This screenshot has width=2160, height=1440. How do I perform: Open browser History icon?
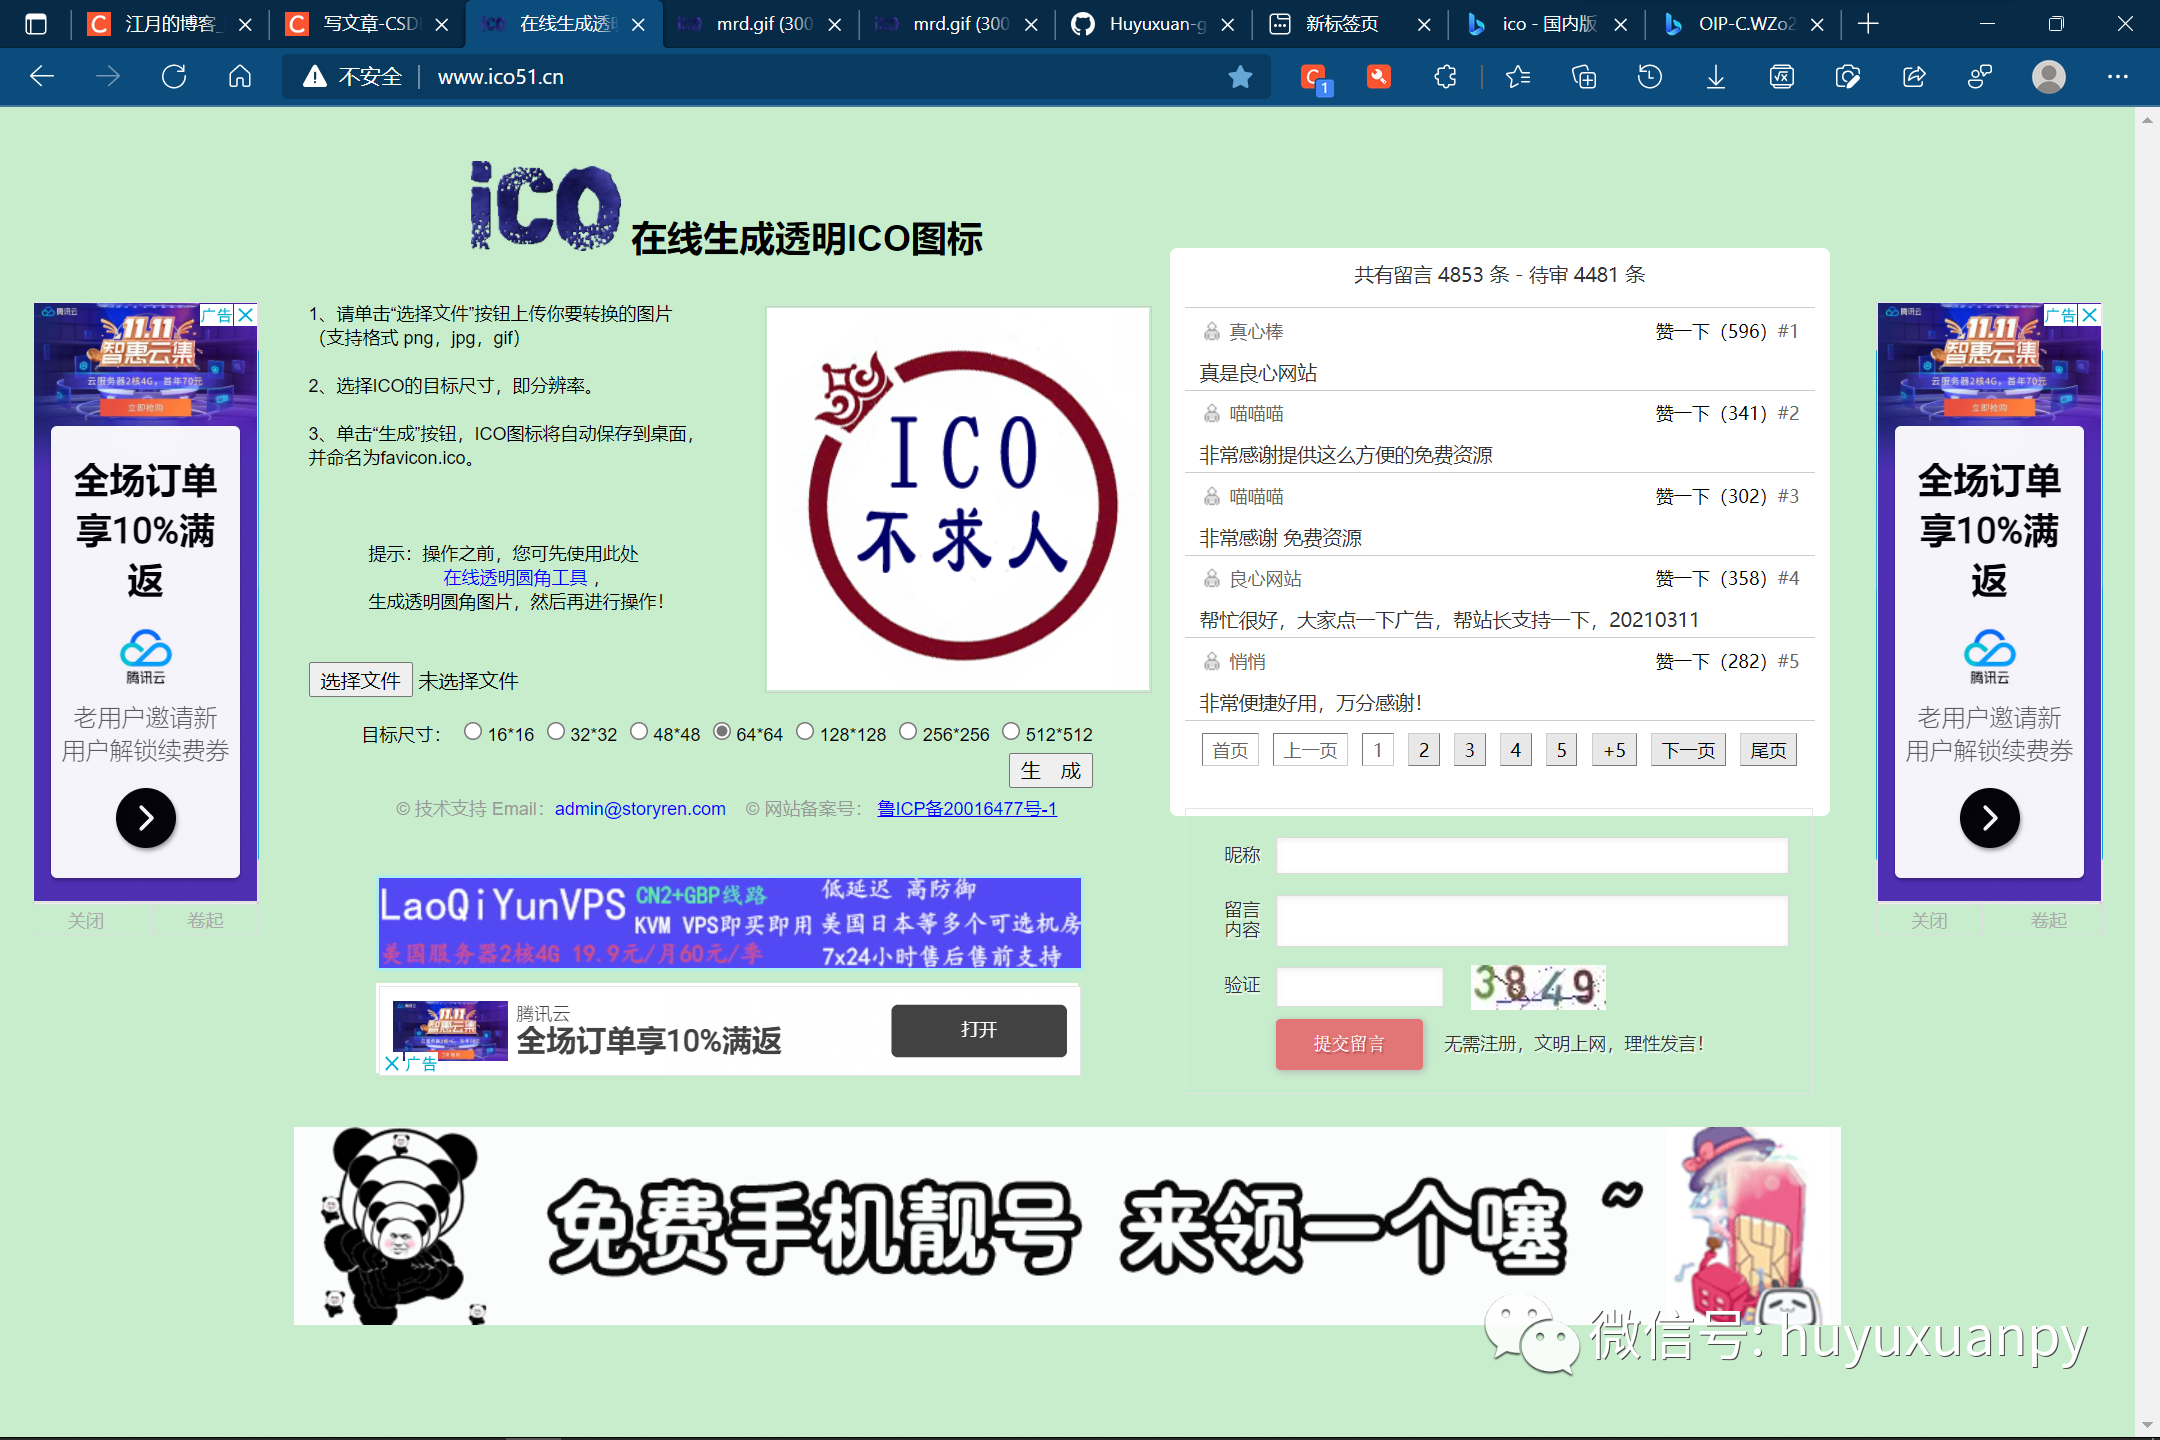click(x=1649, y=76)
